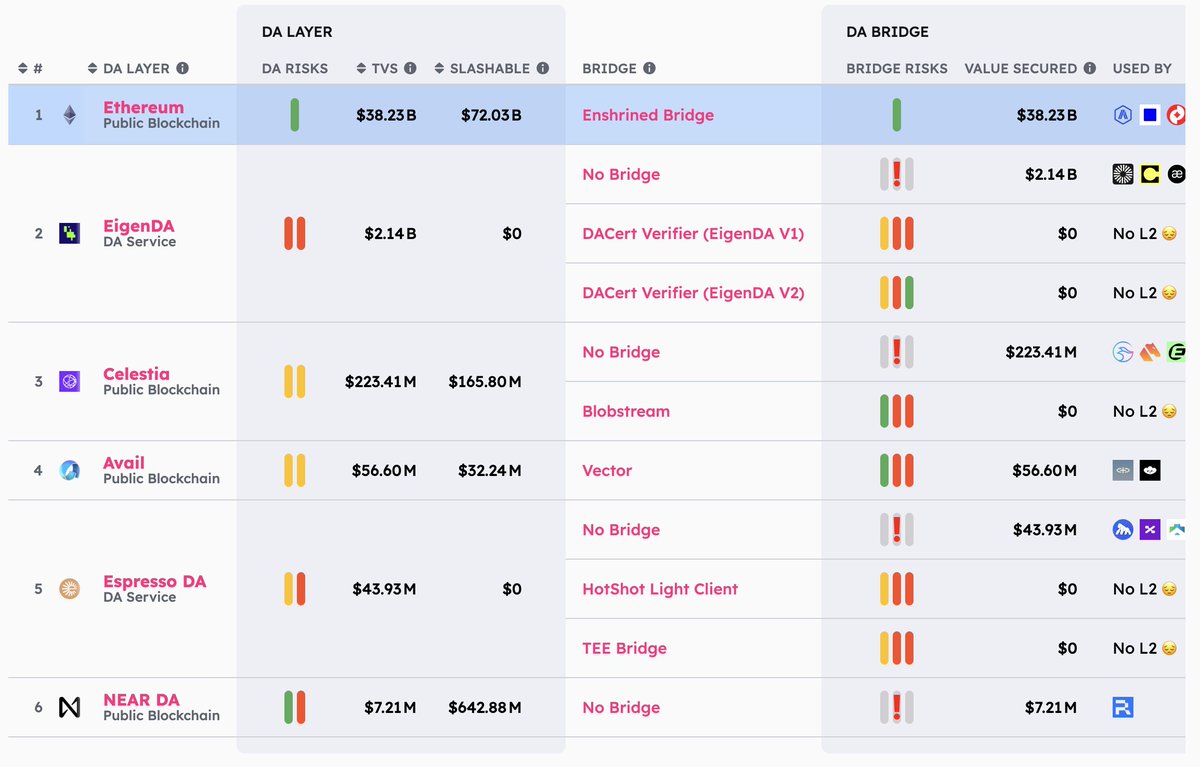Click the Vector bridge risk color bars
The width and height of the screenshot is (1200, 767).
pyautogui.click(x=897, y=470)
